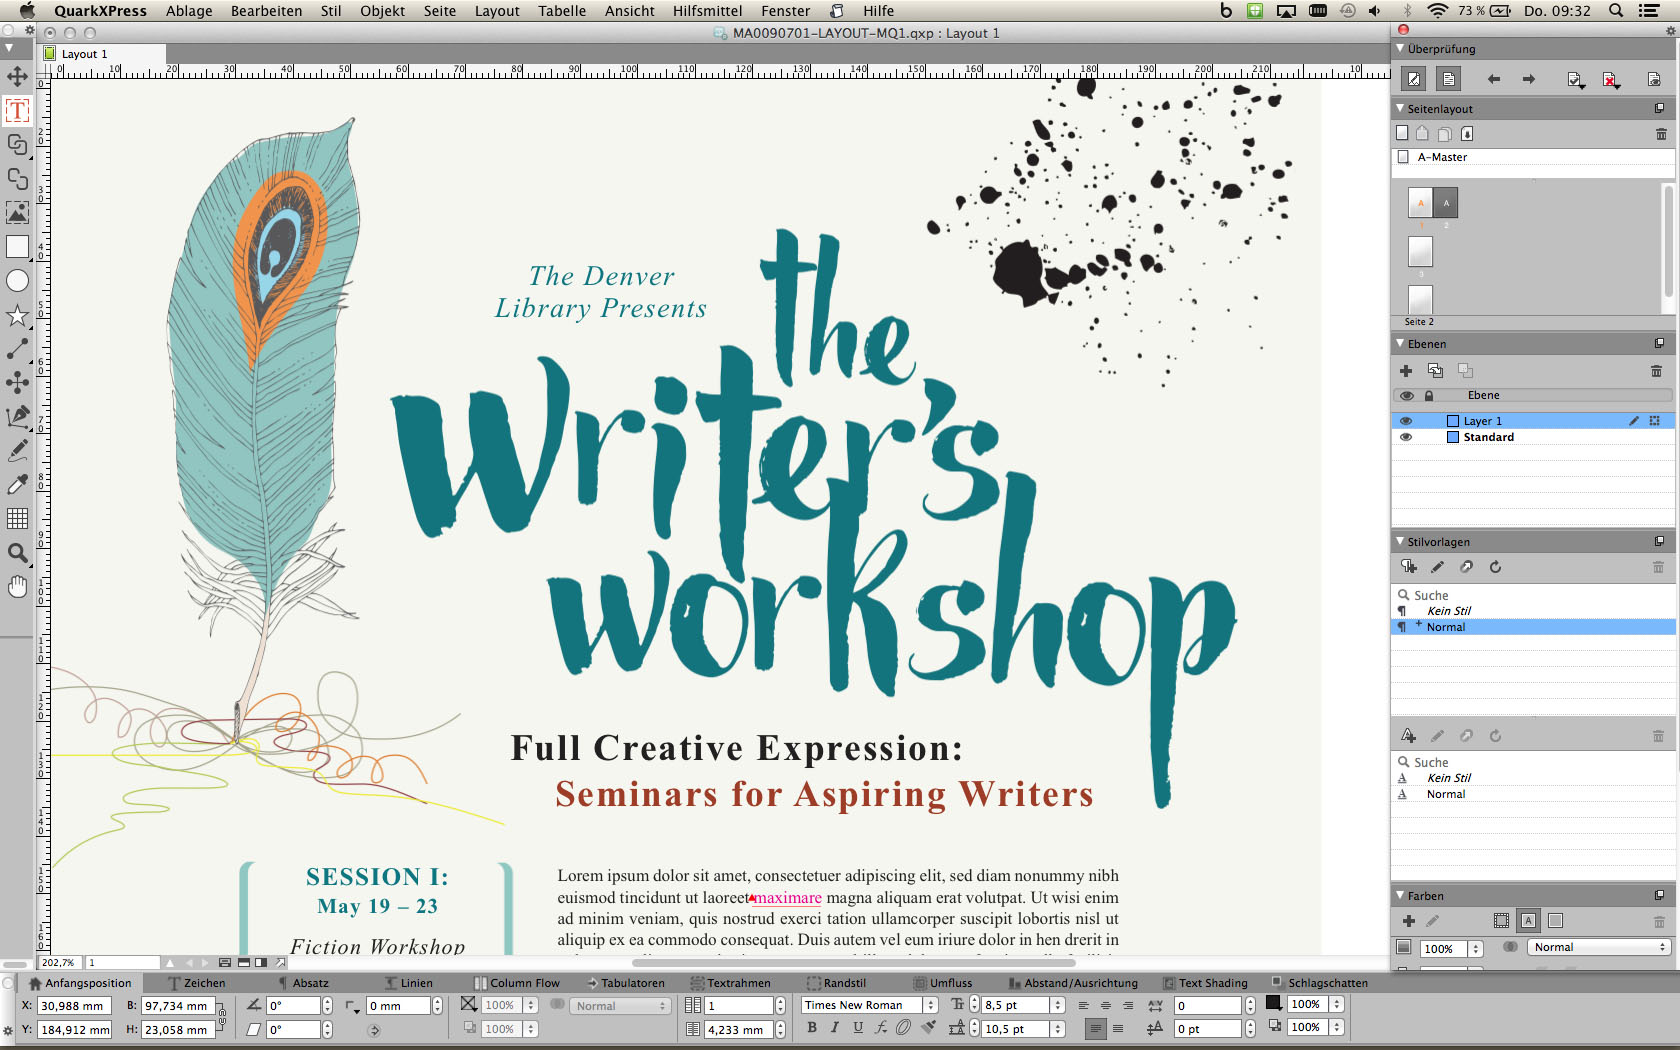Select the Pan hand tool
Image resolution: width=1680 pixels, height=1050 pixels.
tap(17, 587)
